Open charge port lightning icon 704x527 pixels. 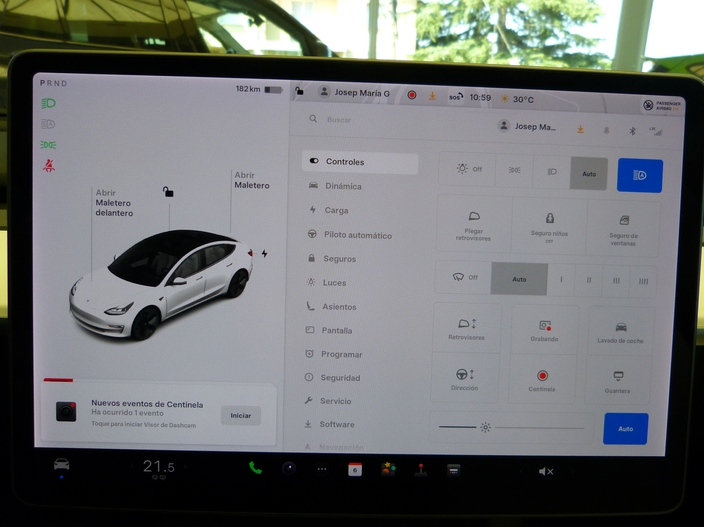(x=264, y=253)
